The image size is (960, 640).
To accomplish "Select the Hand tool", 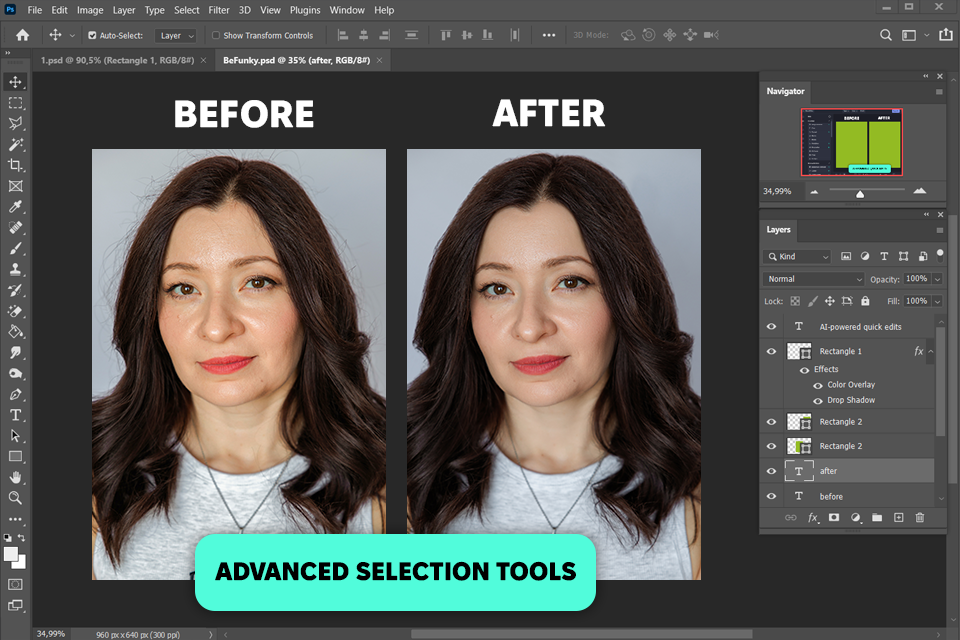I will pos(15,478).
